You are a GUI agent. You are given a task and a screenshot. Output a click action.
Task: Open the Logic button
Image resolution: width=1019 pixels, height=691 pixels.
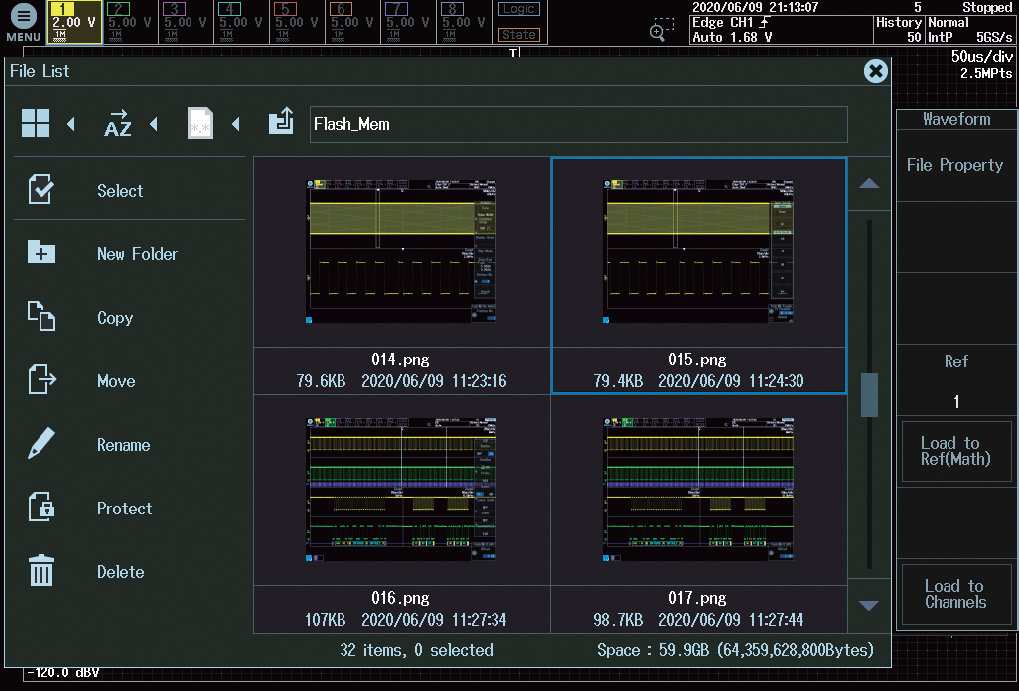(519, 10)
